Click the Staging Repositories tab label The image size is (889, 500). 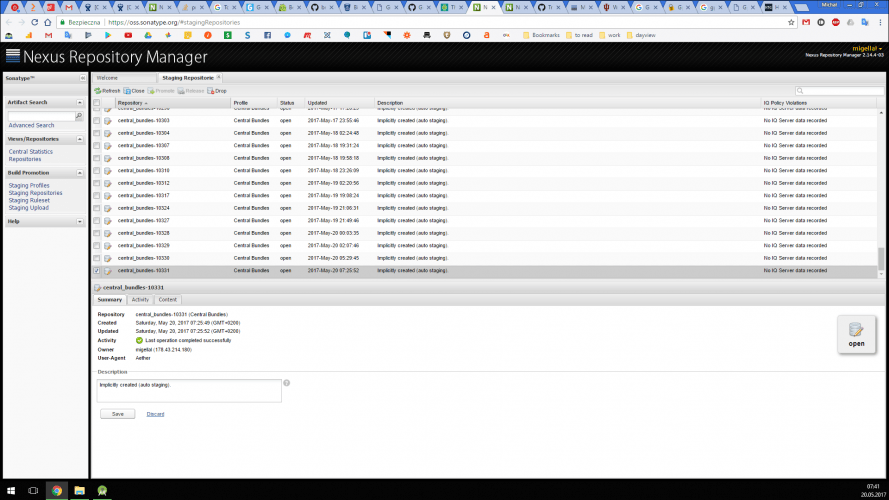[188, 78]
